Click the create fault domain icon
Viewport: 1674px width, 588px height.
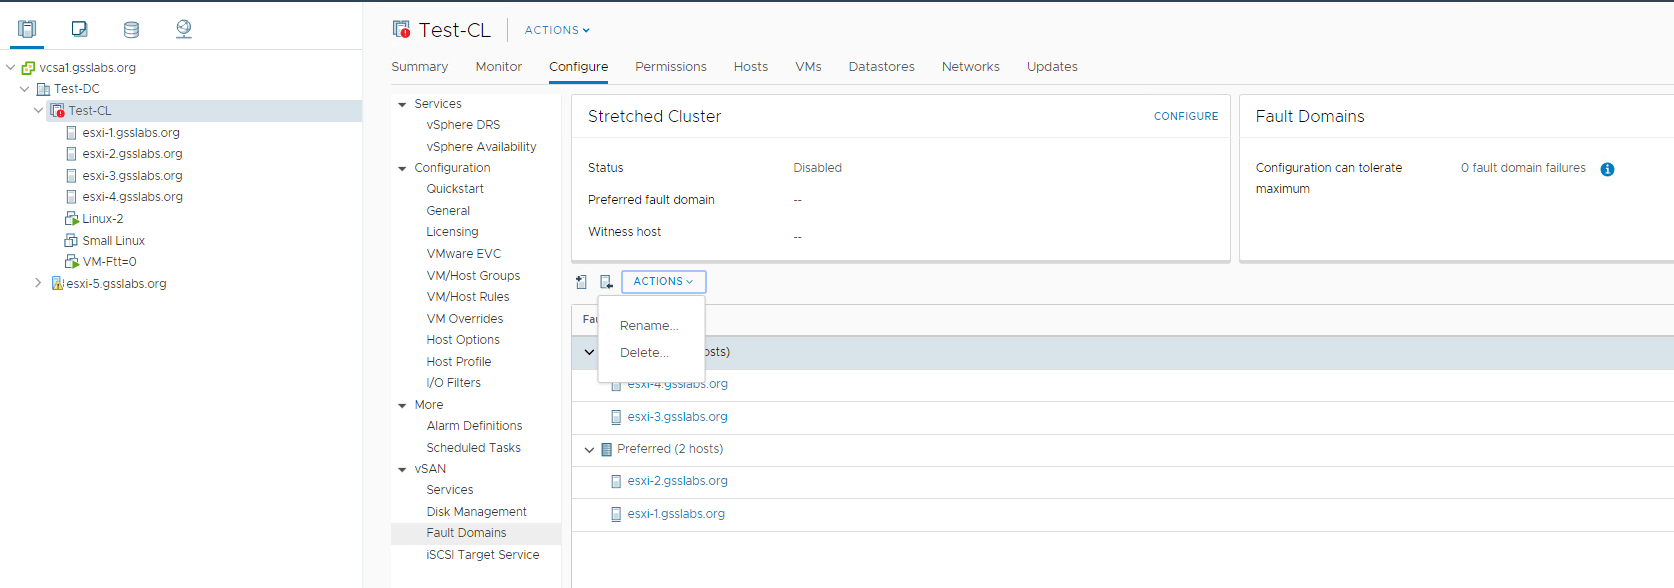[582, 282]
